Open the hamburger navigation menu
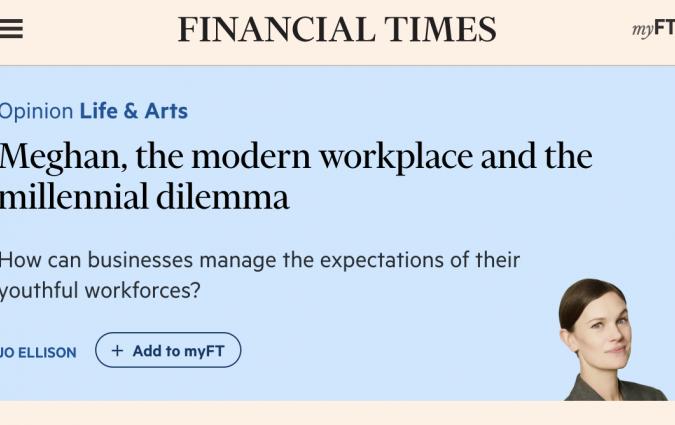This screenshot has width=675, height=425. pyautogui.click(x=11, y=29)
